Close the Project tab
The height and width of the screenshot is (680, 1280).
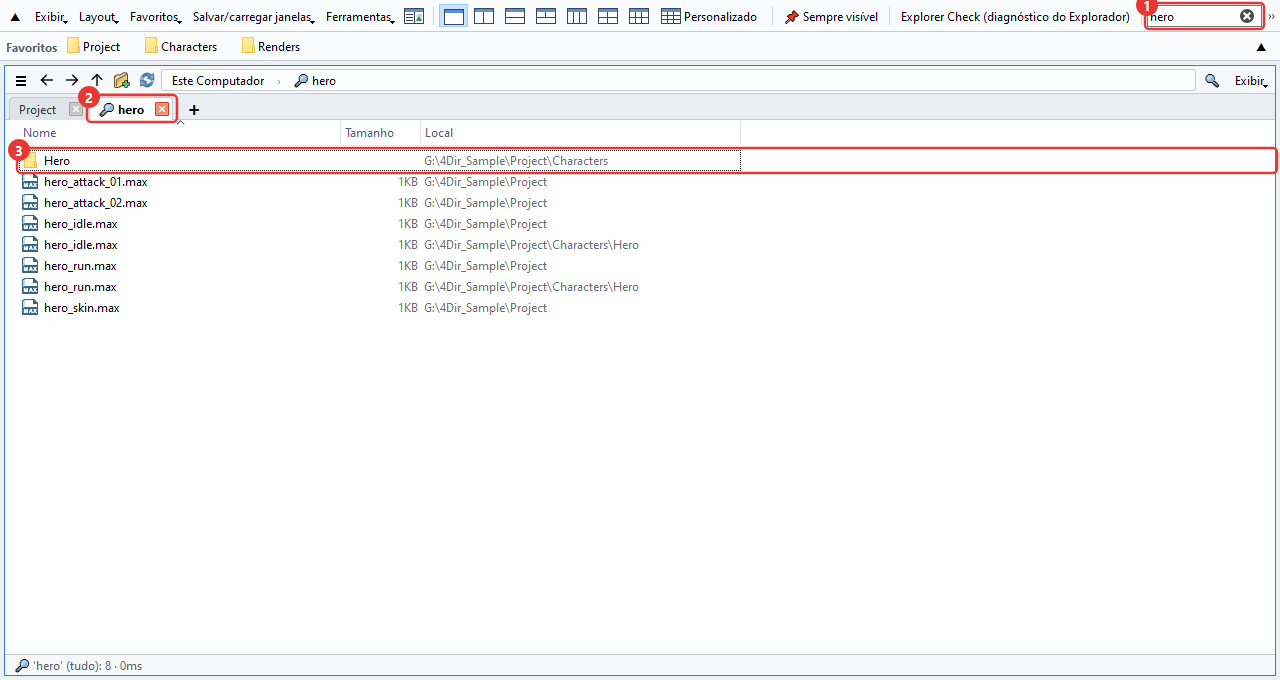click(76, 110)
